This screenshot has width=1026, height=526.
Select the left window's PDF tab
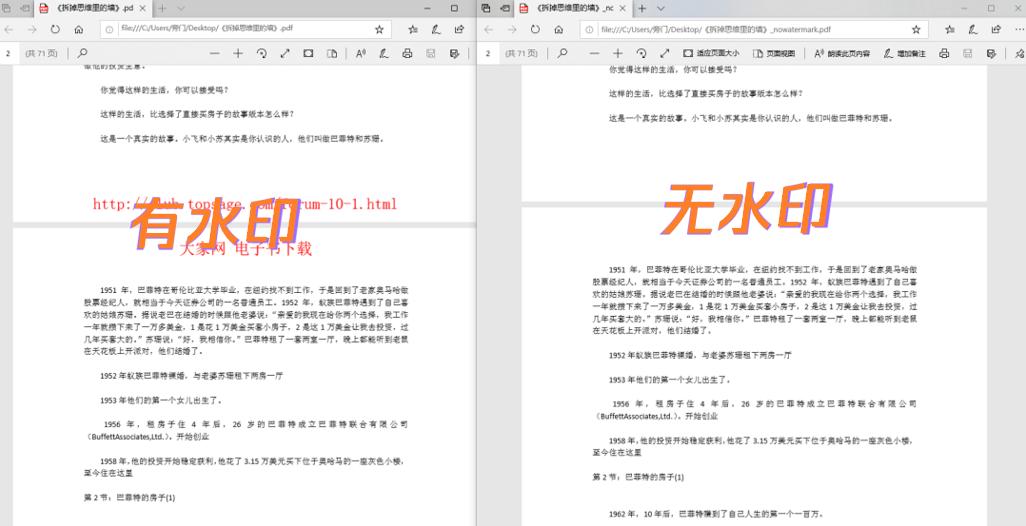click(x=85, y=8)
